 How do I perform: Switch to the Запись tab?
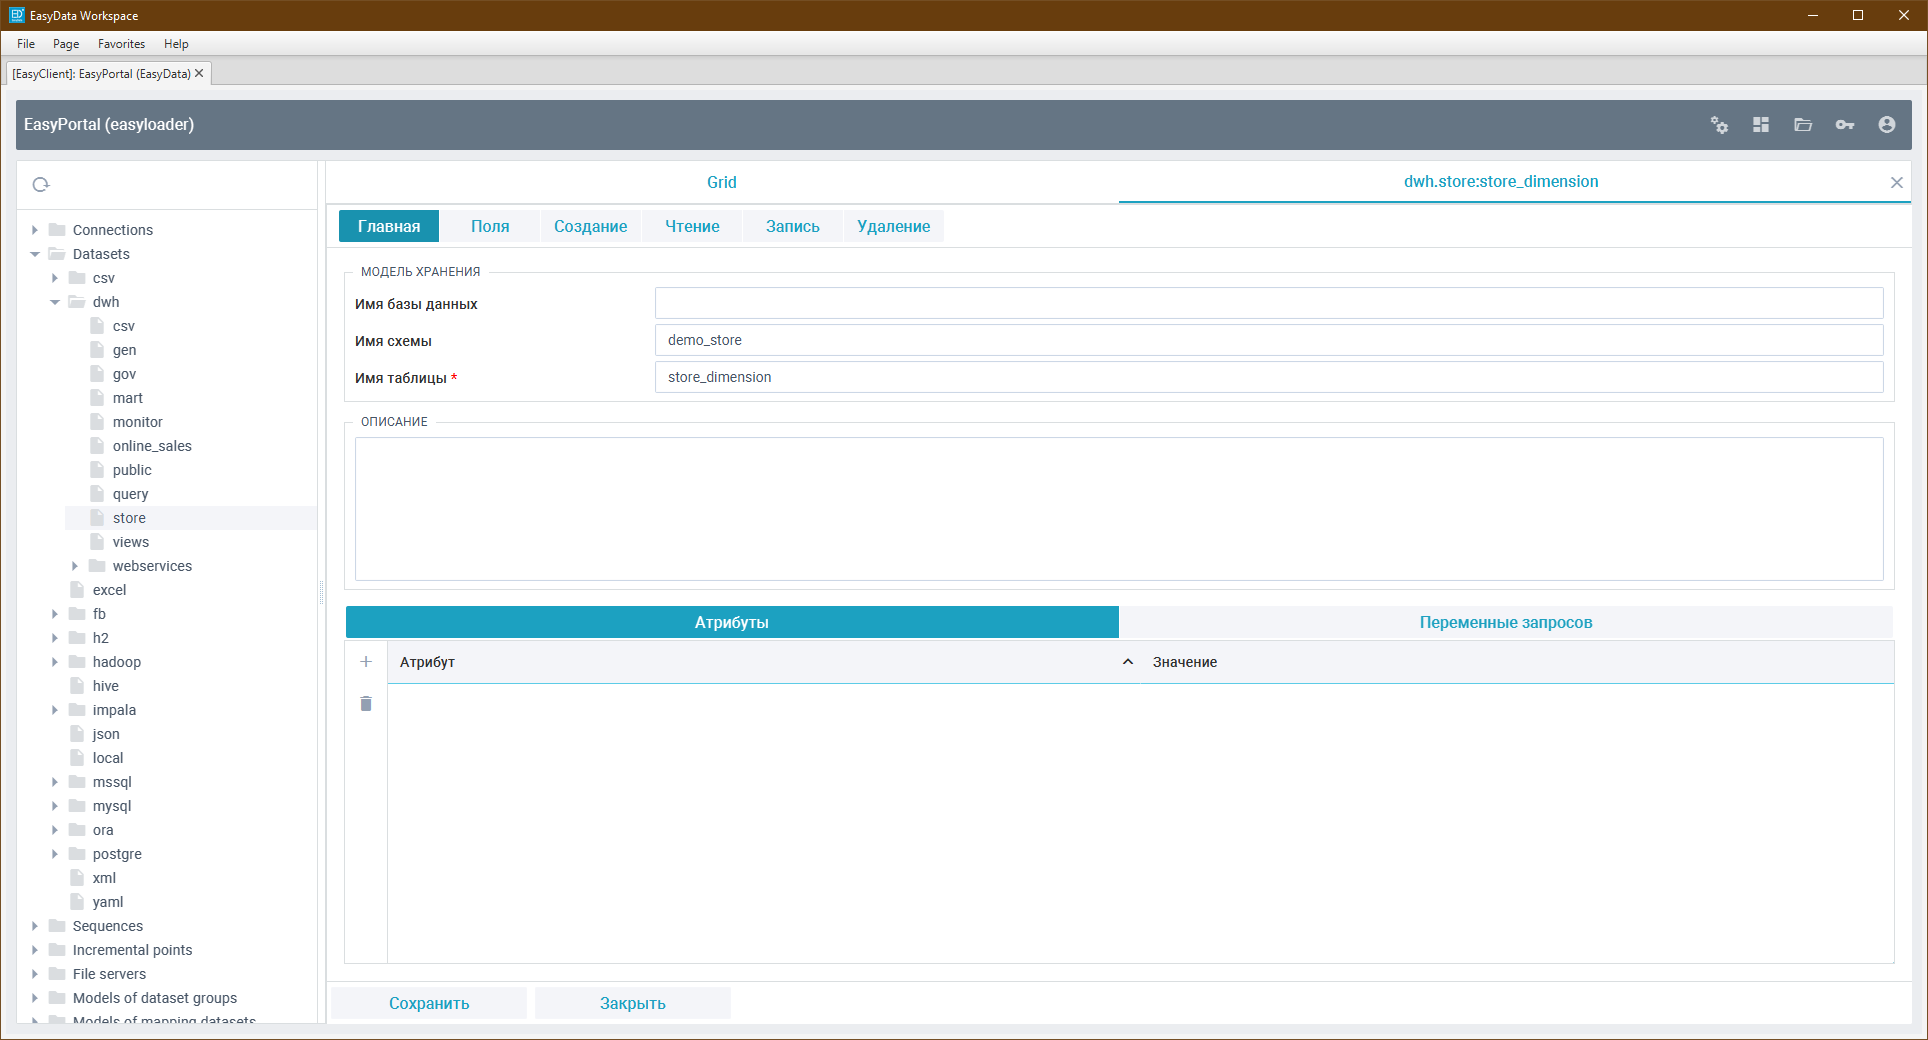[793, 227]
